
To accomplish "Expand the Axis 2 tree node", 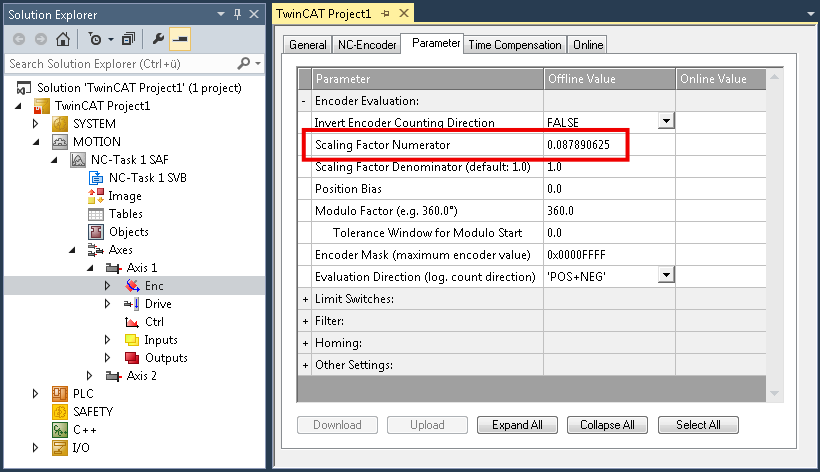I will pos(89,376).
